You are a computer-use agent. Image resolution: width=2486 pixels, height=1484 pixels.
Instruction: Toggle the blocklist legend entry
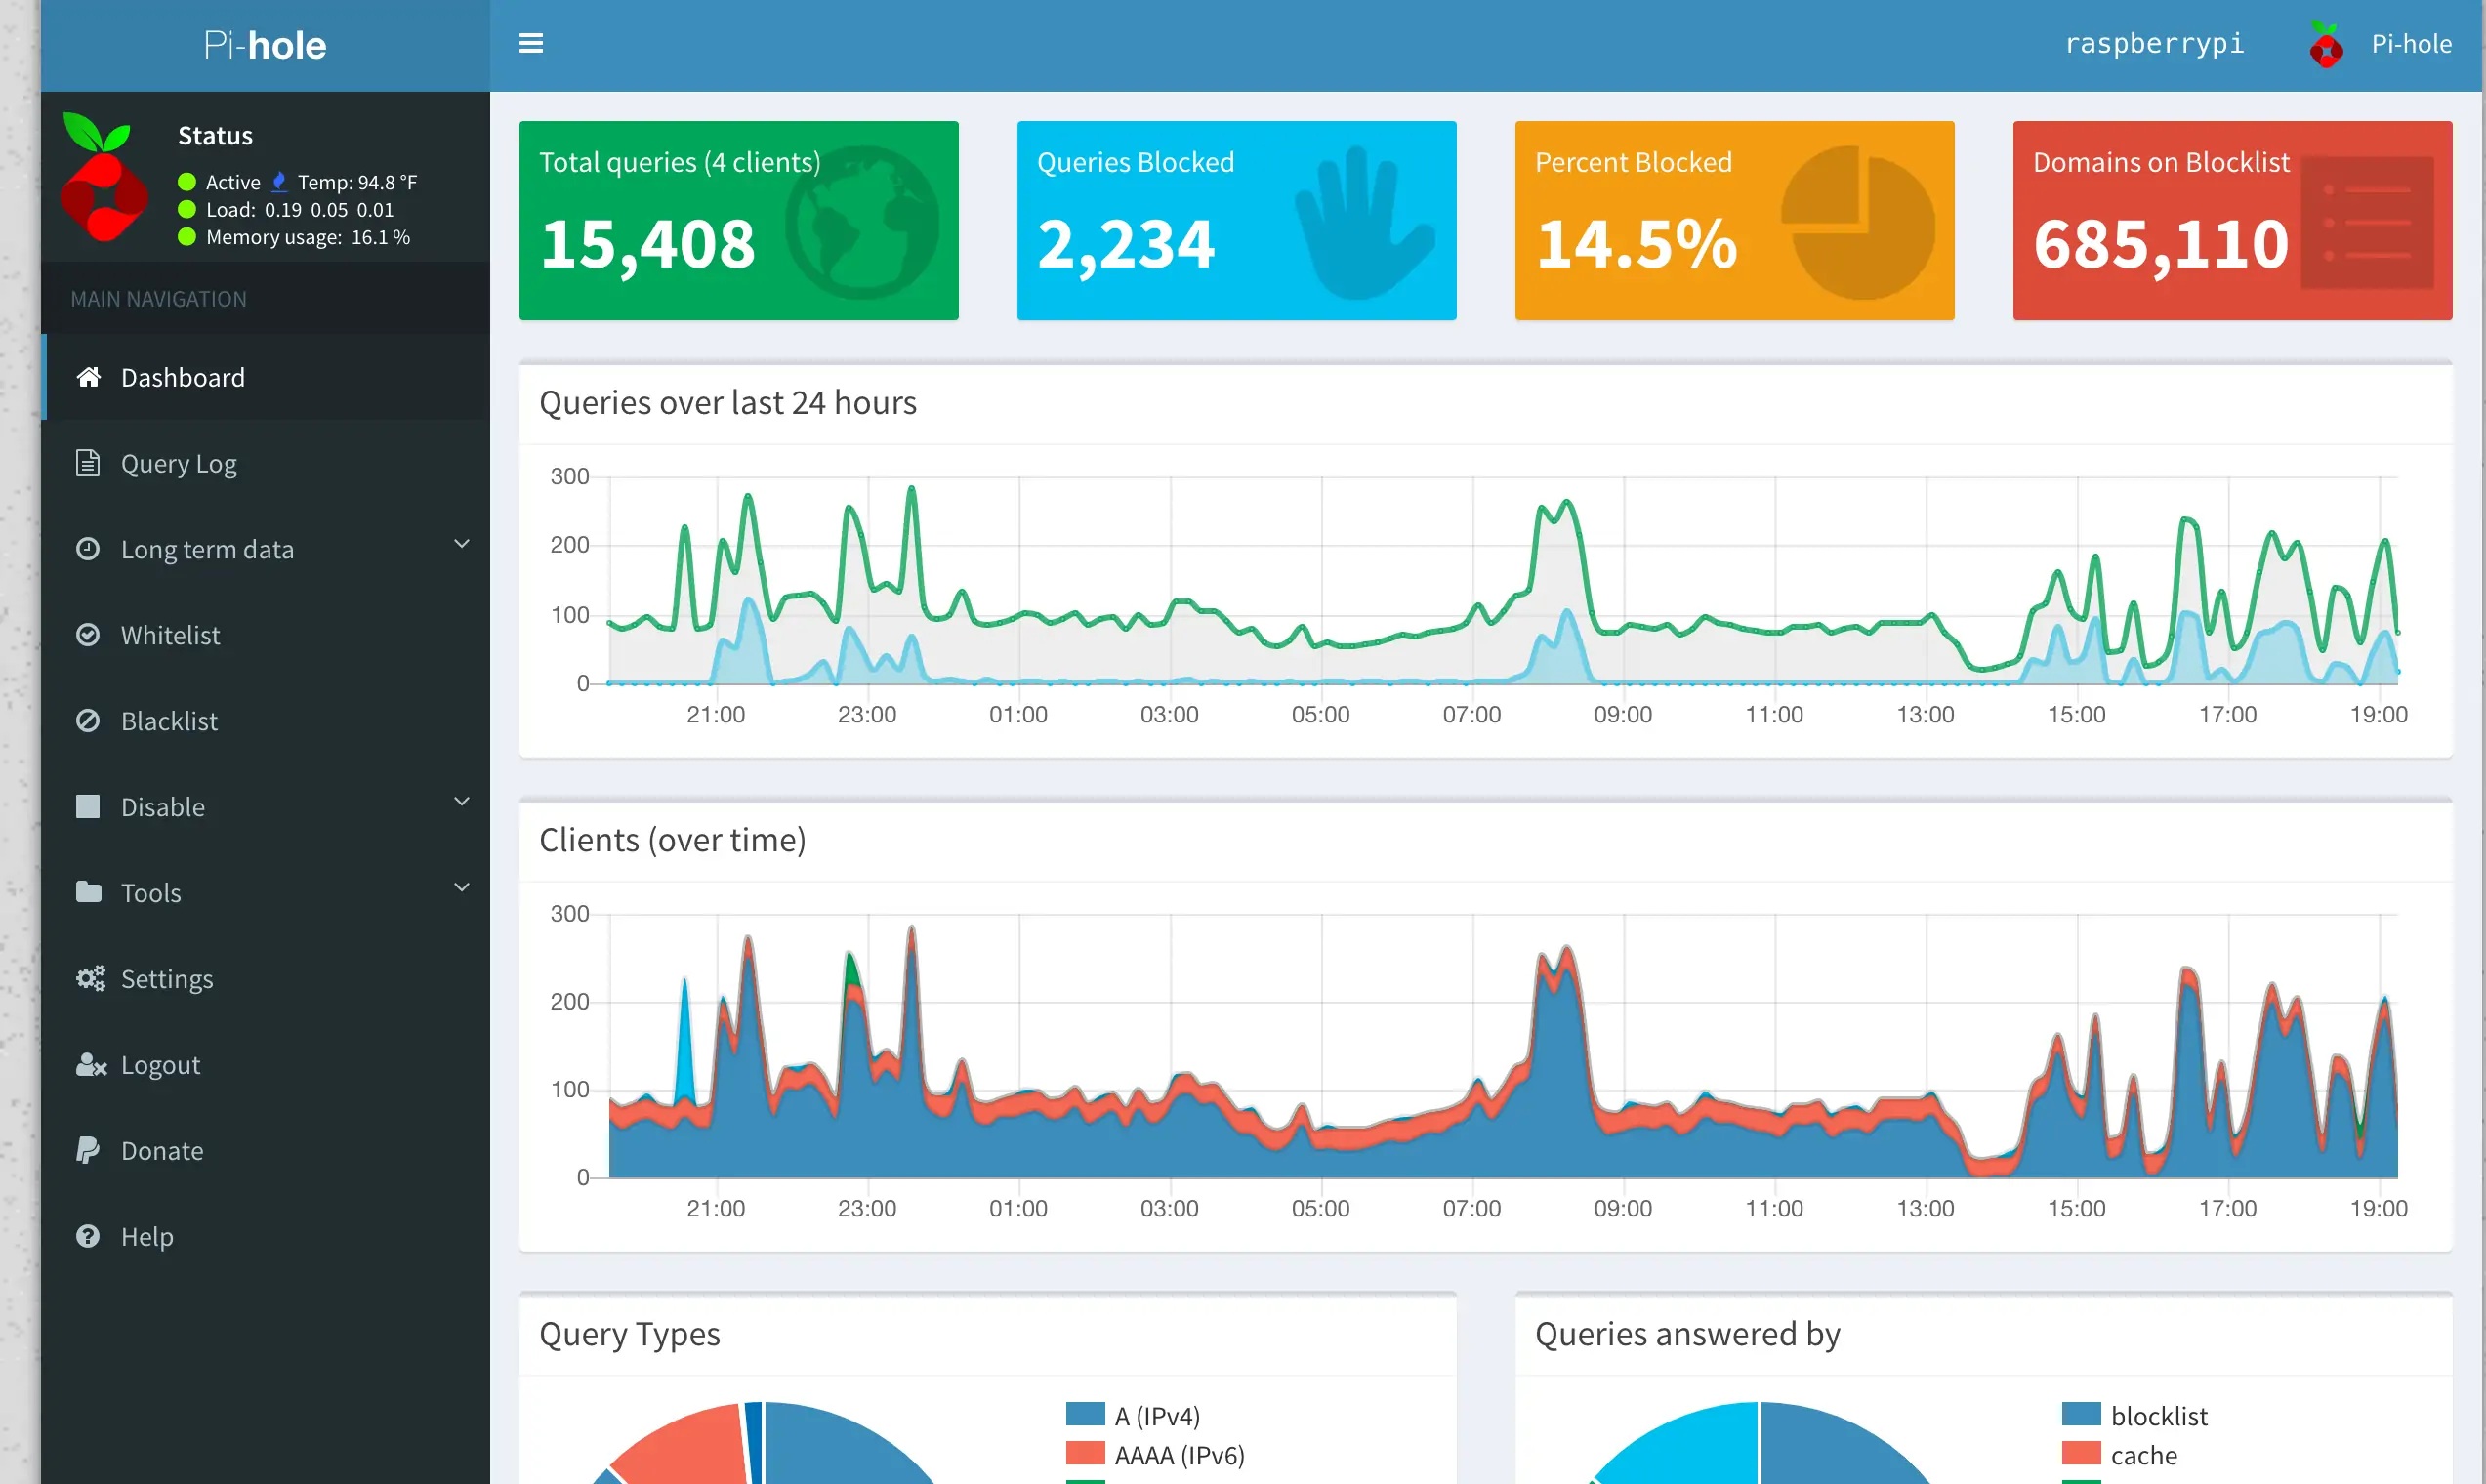coord(2158,1416)
